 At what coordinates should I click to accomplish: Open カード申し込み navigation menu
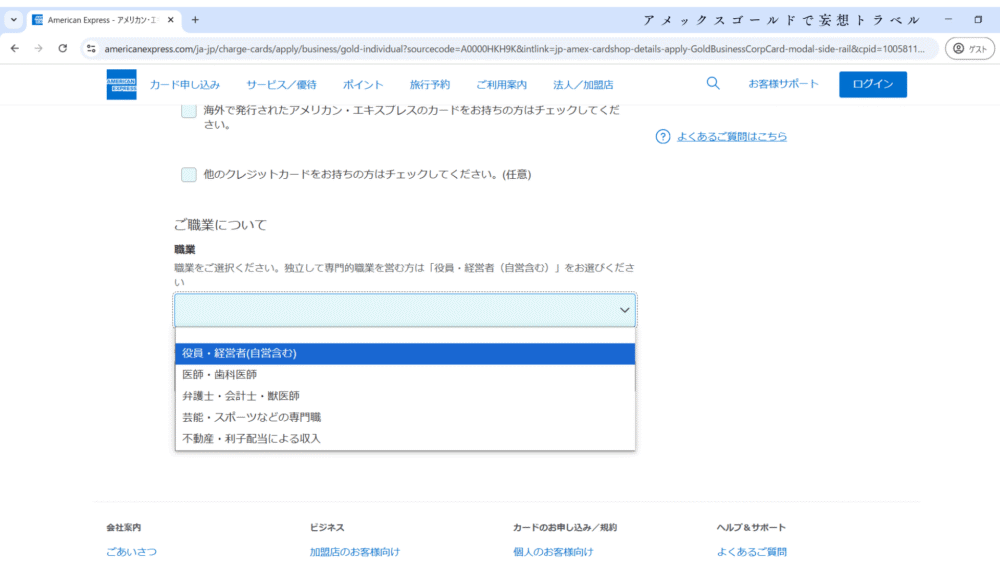tap(185, 85)
